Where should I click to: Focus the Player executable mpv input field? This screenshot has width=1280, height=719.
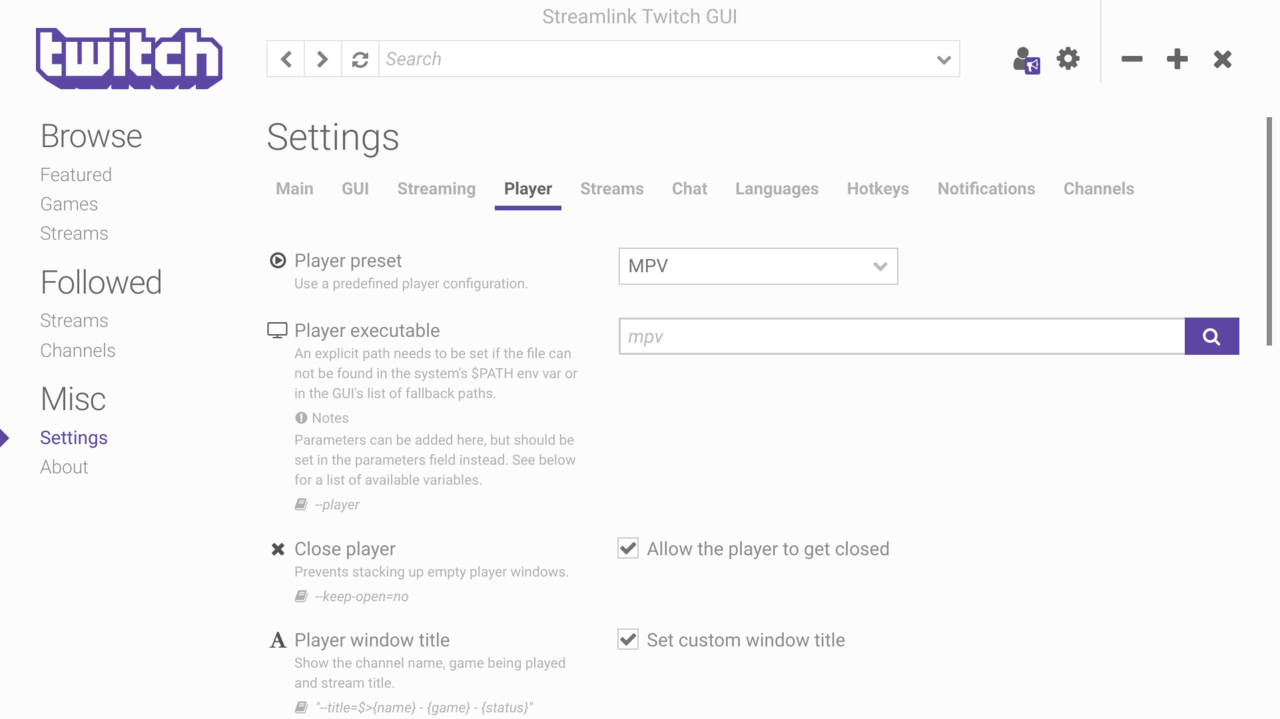coord(902,337)
